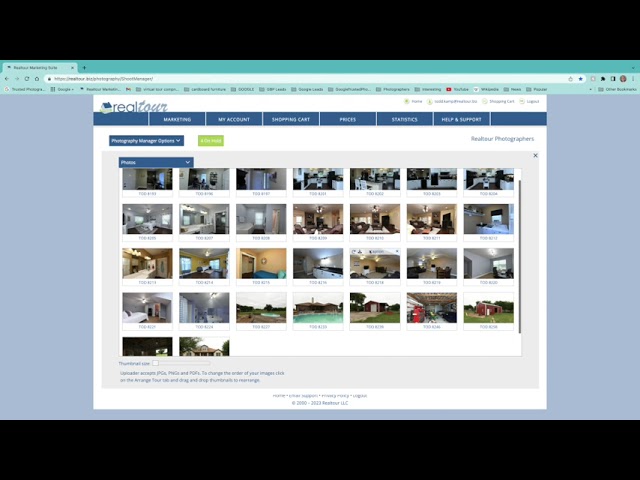The width and height of the screenshot is (640, 480).
Task: Close the Photos panel with the X
Action: 536,156
